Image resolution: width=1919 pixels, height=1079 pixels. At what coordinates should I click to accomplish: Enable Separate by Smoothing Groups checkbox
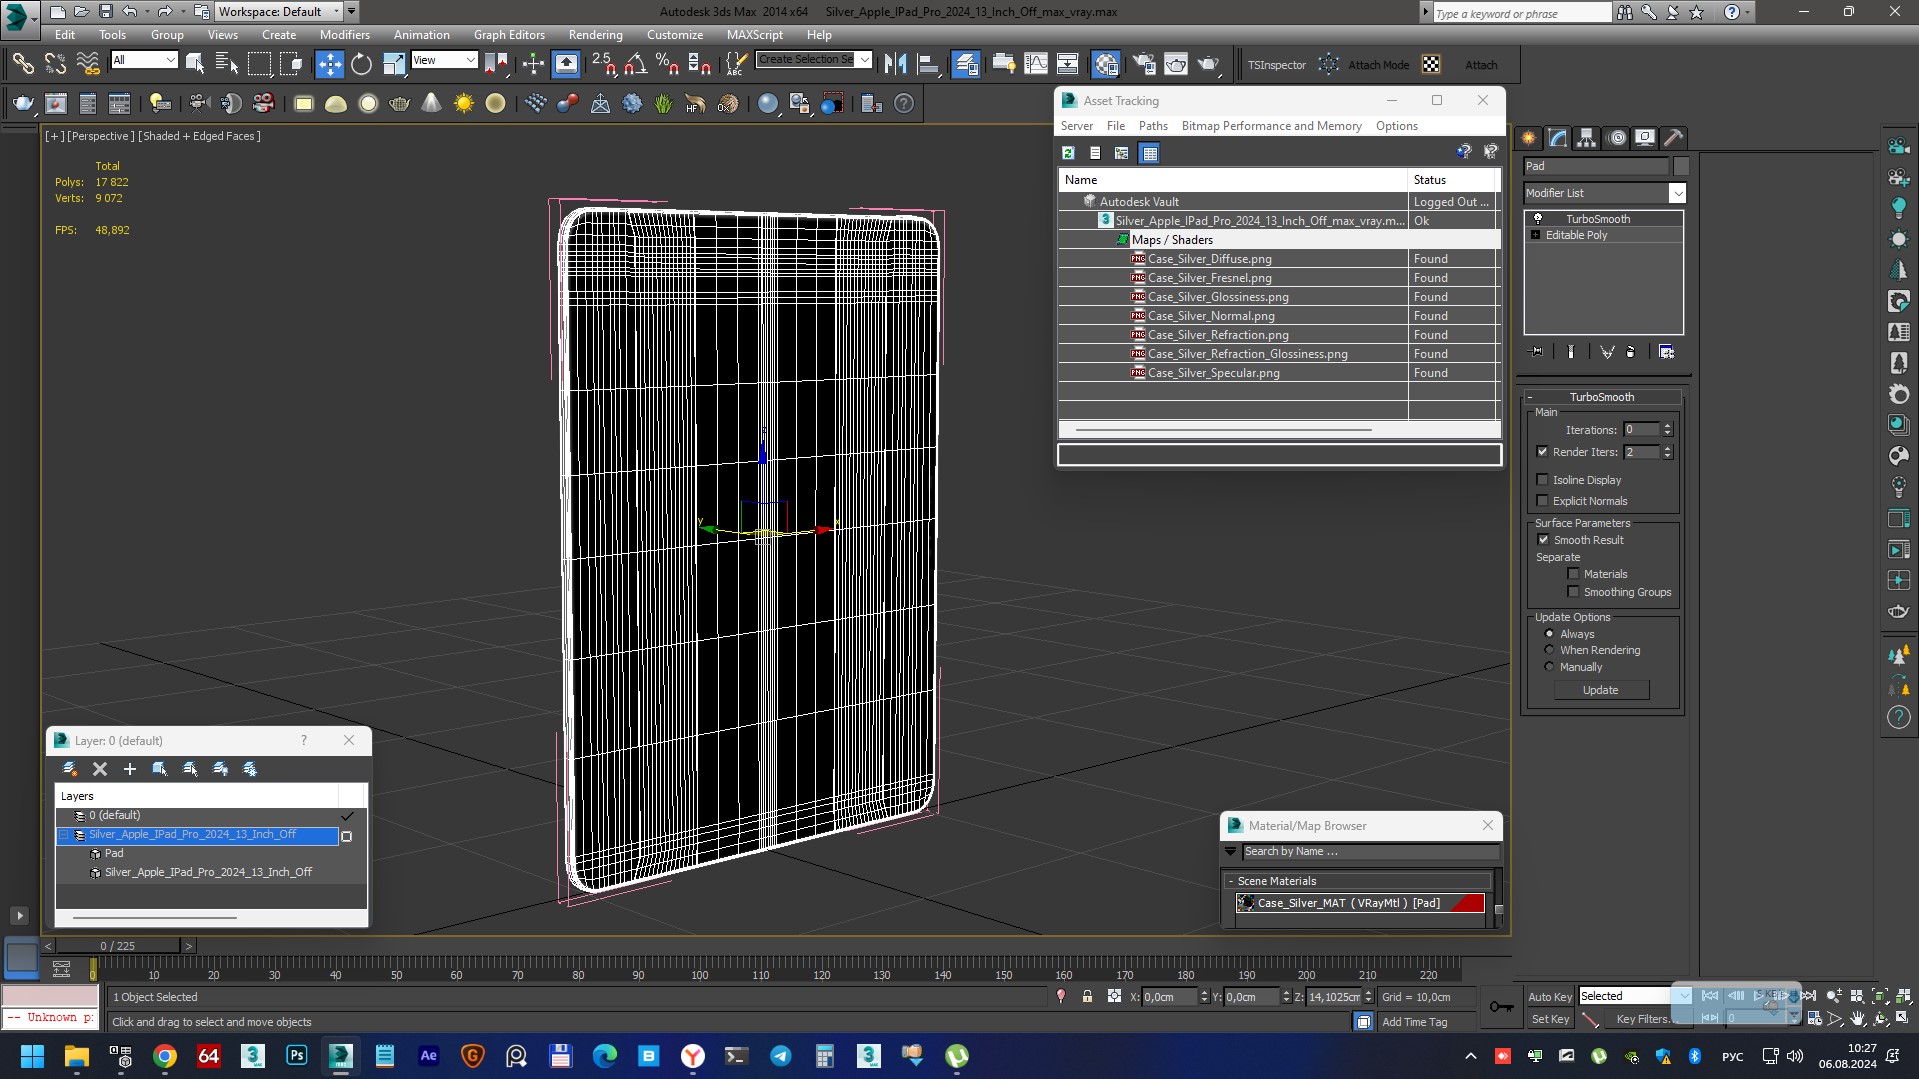(x=1573, y=592)
